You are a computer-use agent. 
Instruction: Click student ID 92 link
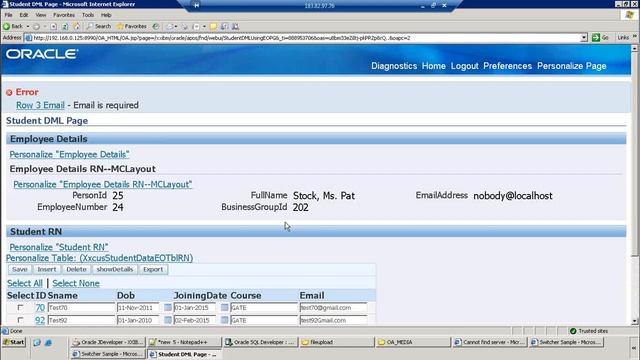(x=40, y=320)
